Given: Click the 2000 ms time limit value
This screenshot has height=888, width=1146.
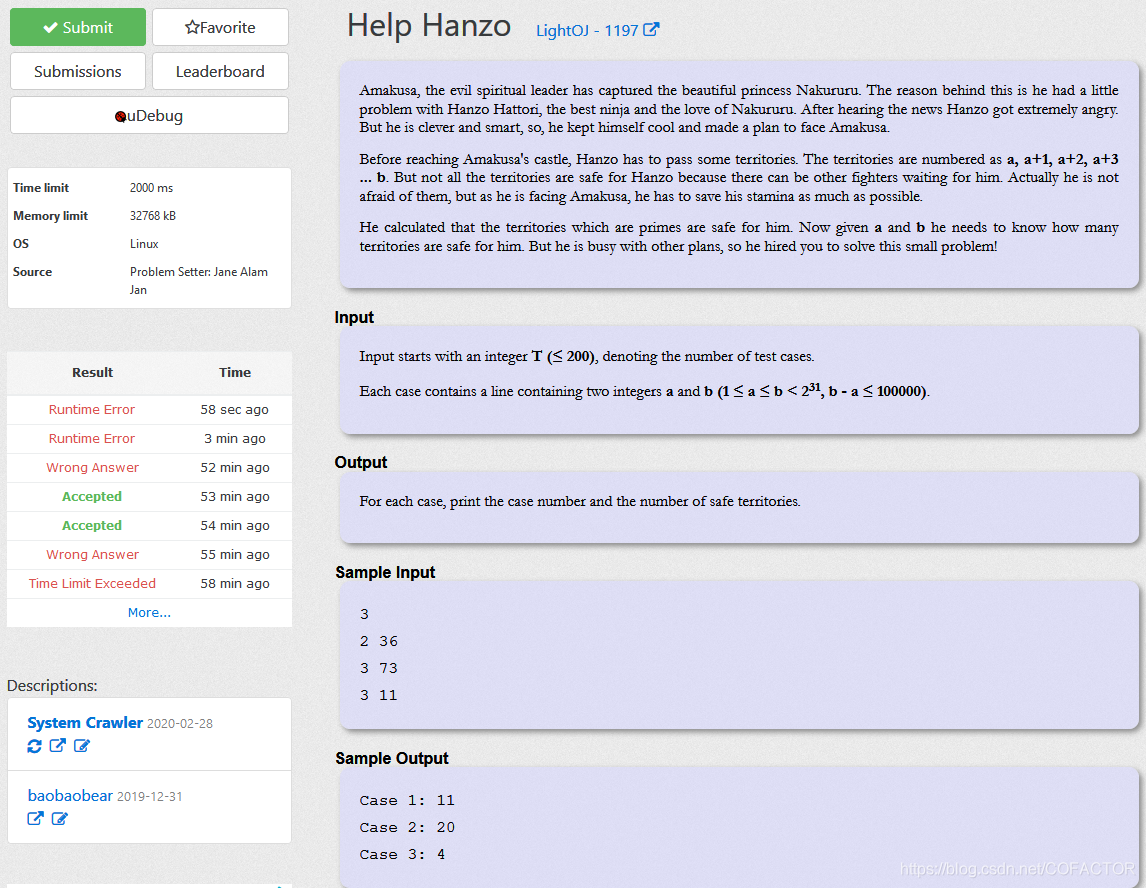Looking at the screenshot, I should (x=151, y=188).
